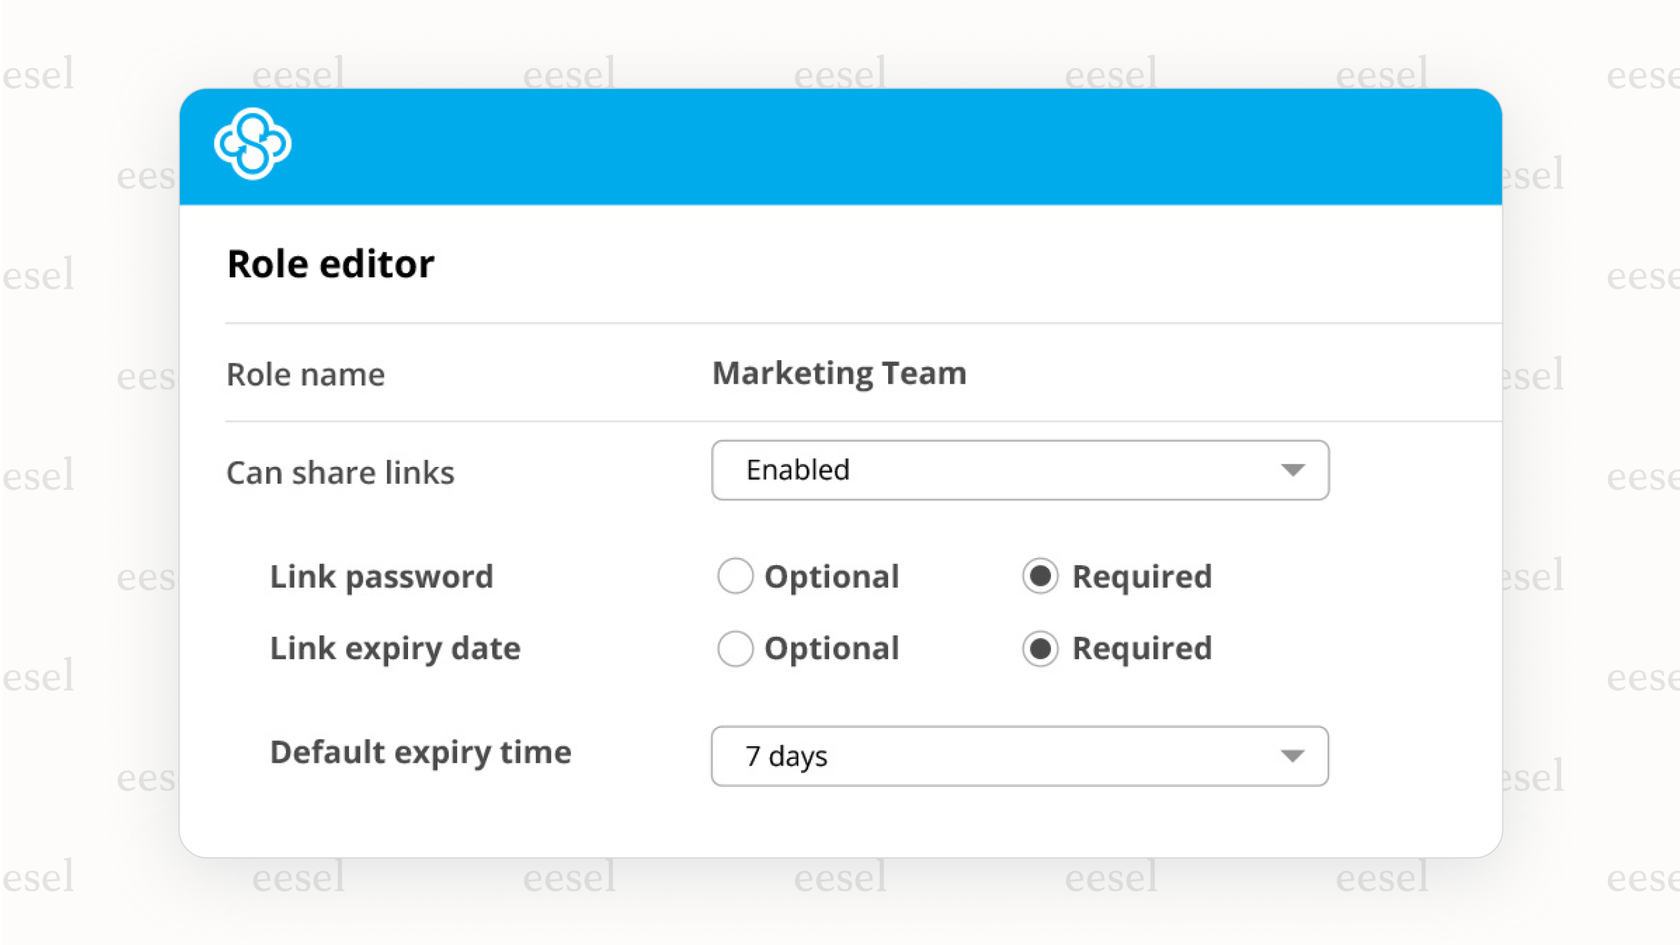Click the Link password label
Image resolution: width=1680 pixels, height=945 pixels.
[x=381, y=576]
